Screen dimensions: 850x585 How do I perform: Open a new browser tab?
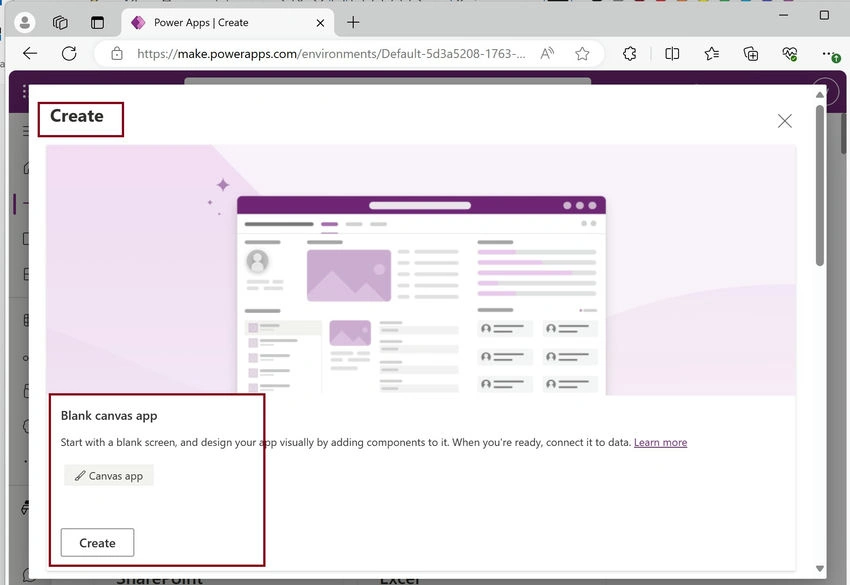coord(353,22)
